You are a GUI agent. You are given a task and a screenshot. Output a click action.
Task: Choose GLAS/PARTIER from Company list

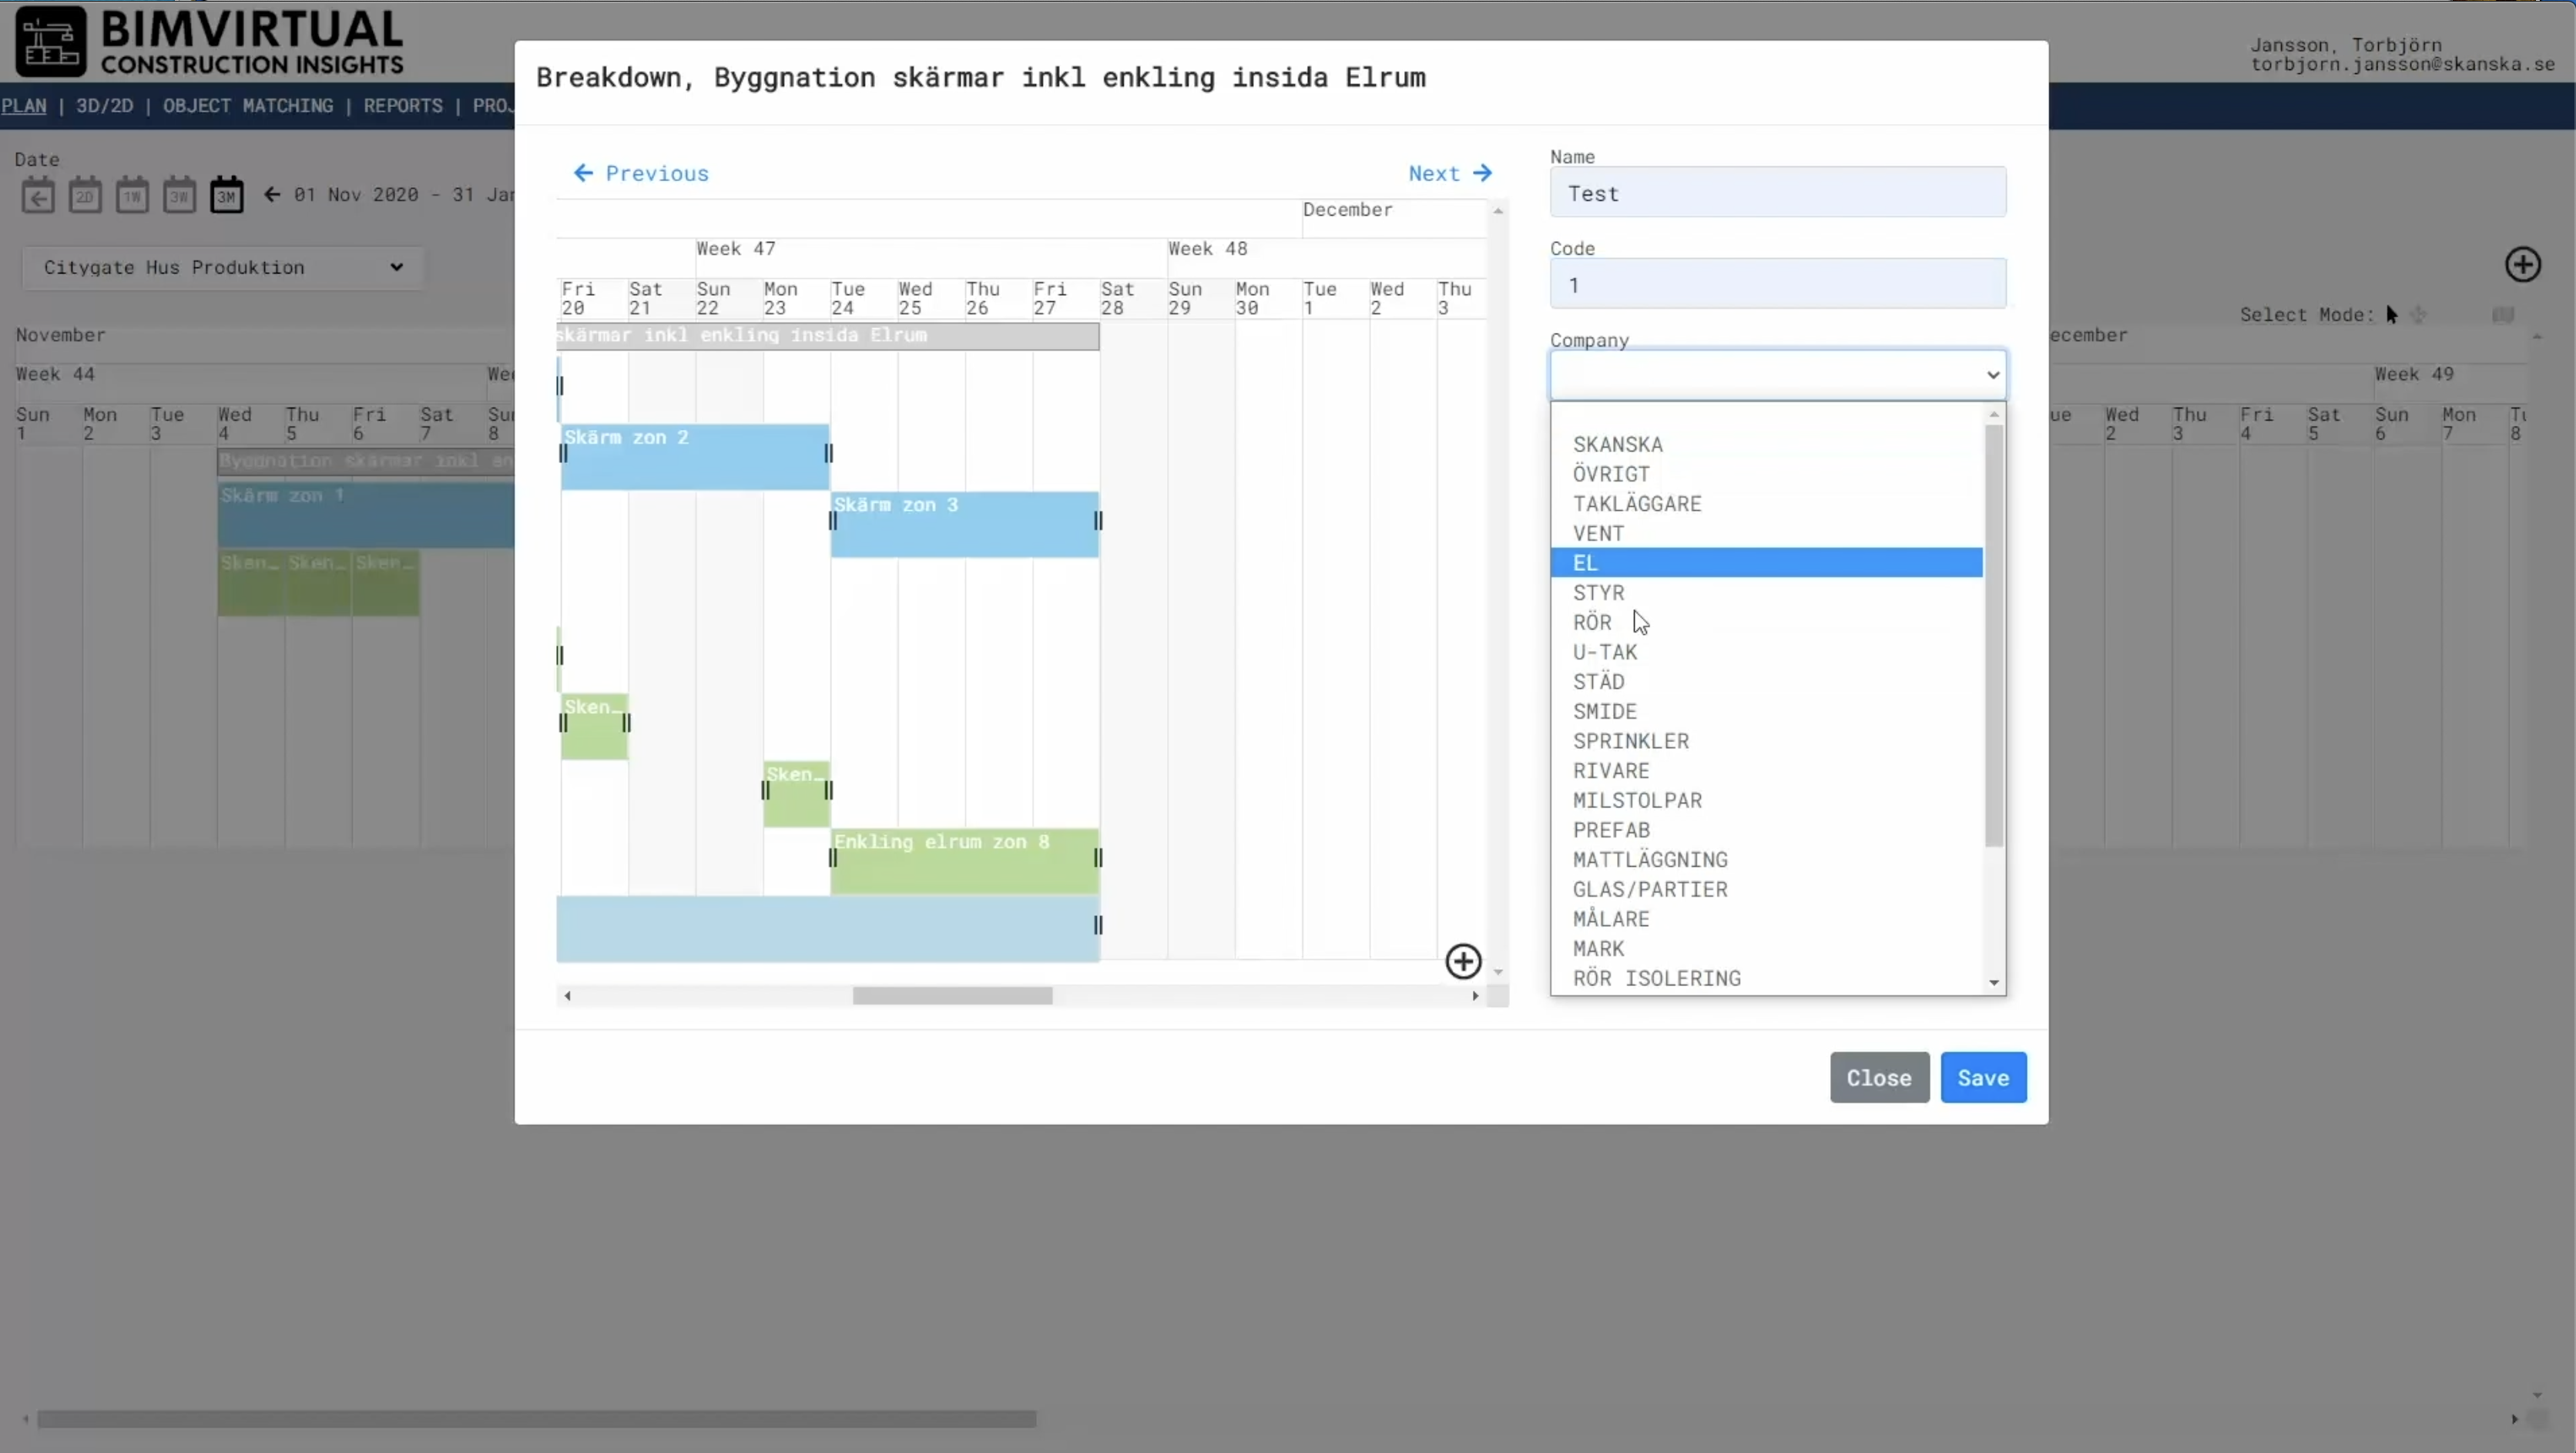[x=1766, y=889]
